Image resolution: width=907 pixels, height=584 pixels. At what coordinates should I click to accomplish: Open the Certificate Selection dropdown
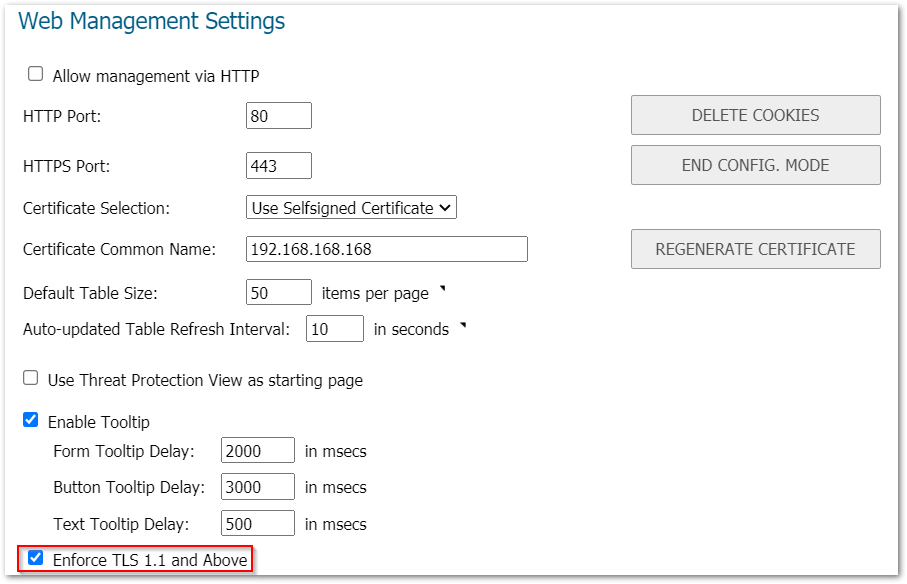click(351, 208)
